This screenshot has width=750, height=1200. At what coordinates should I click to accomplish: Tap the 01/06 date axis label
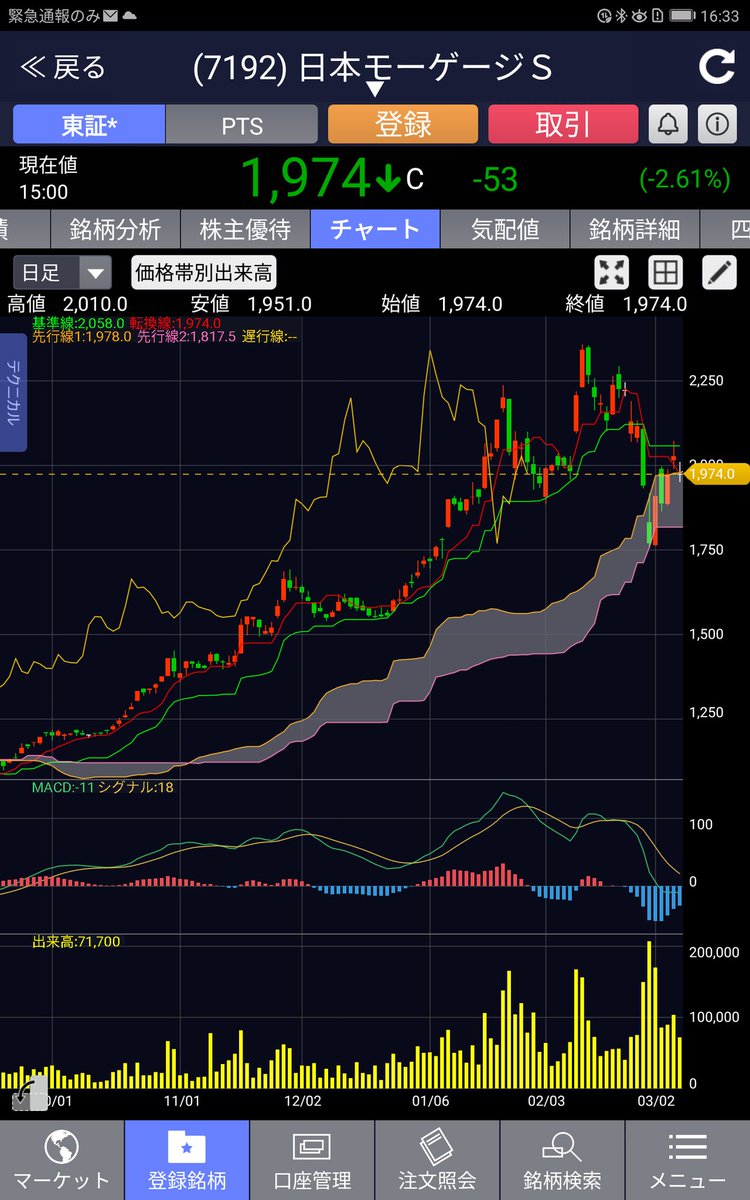[430, 1100]
